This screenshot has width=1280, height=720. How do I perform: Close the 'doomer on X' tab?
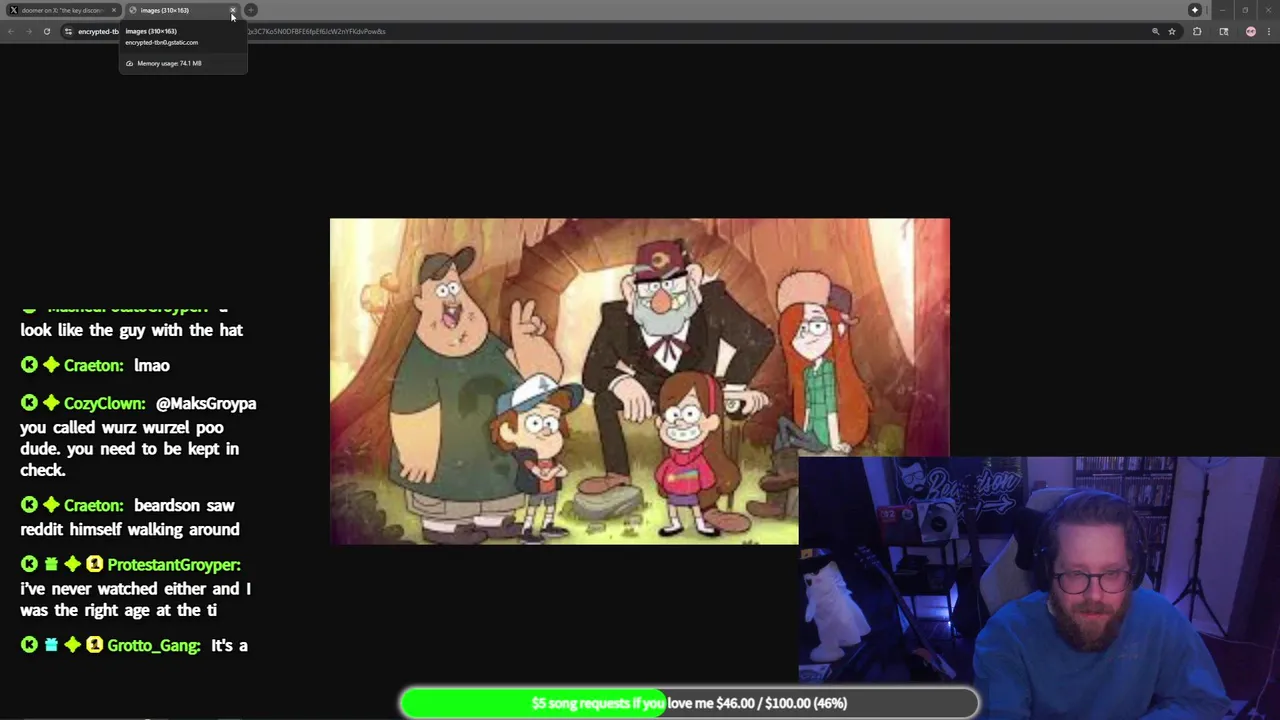(x=114, y=10)
